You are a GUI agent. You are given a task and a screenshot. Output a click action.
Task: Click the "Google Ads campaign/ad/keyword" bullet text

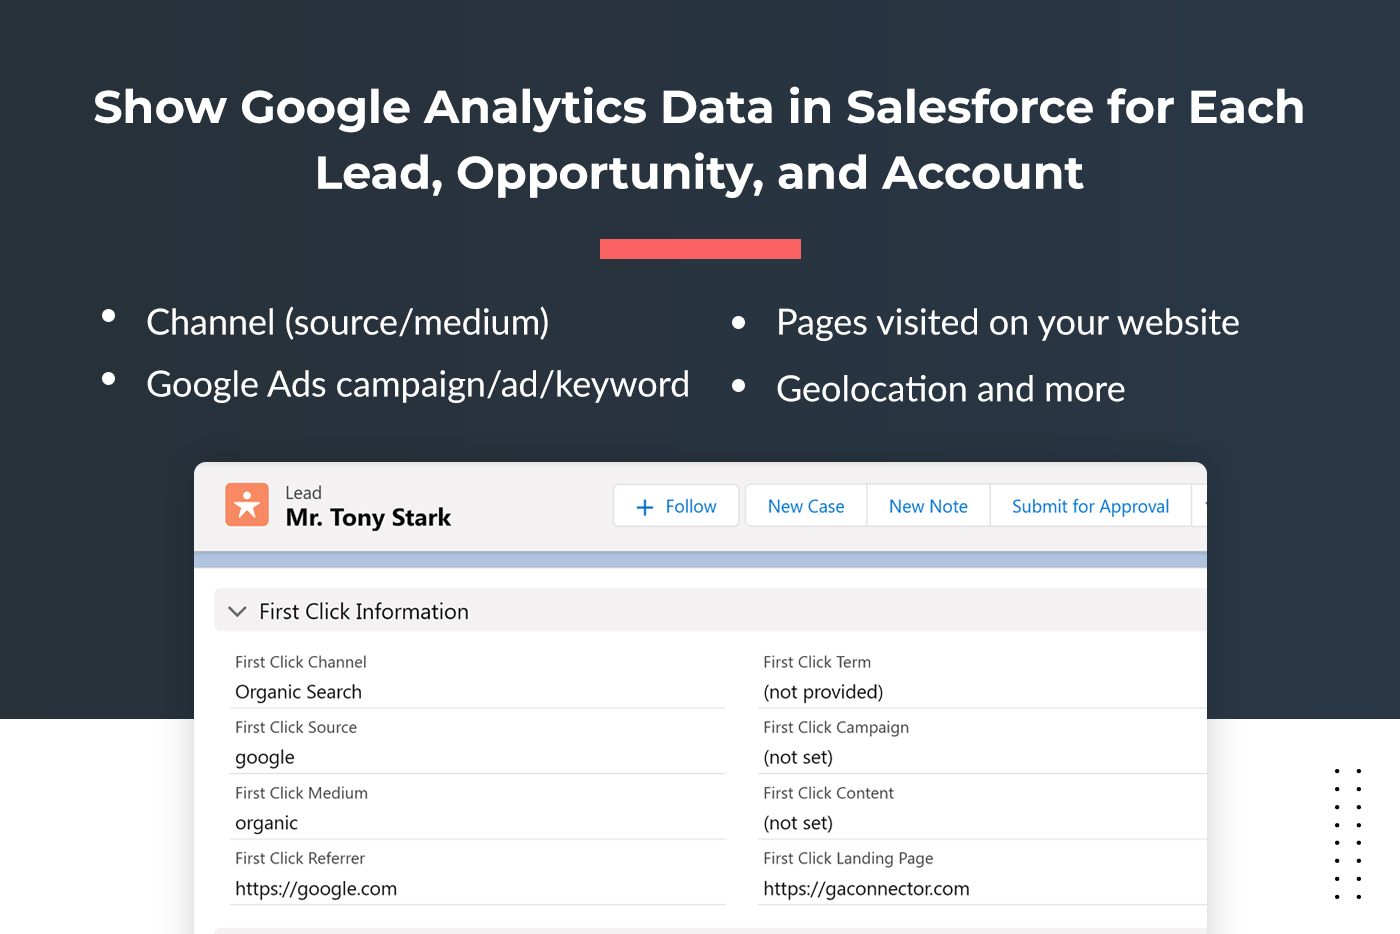coord(417,385)
